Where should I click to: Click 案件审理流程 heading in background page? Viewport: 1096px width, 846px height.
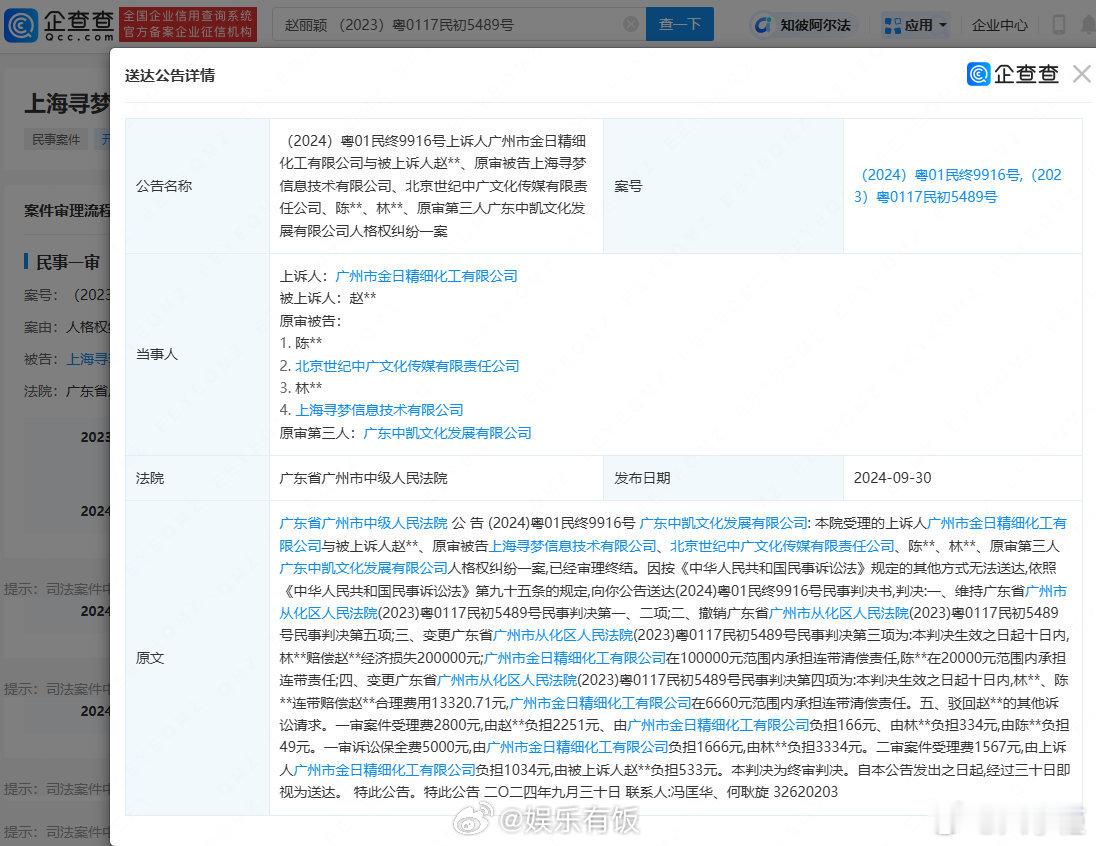coord(67,210)
